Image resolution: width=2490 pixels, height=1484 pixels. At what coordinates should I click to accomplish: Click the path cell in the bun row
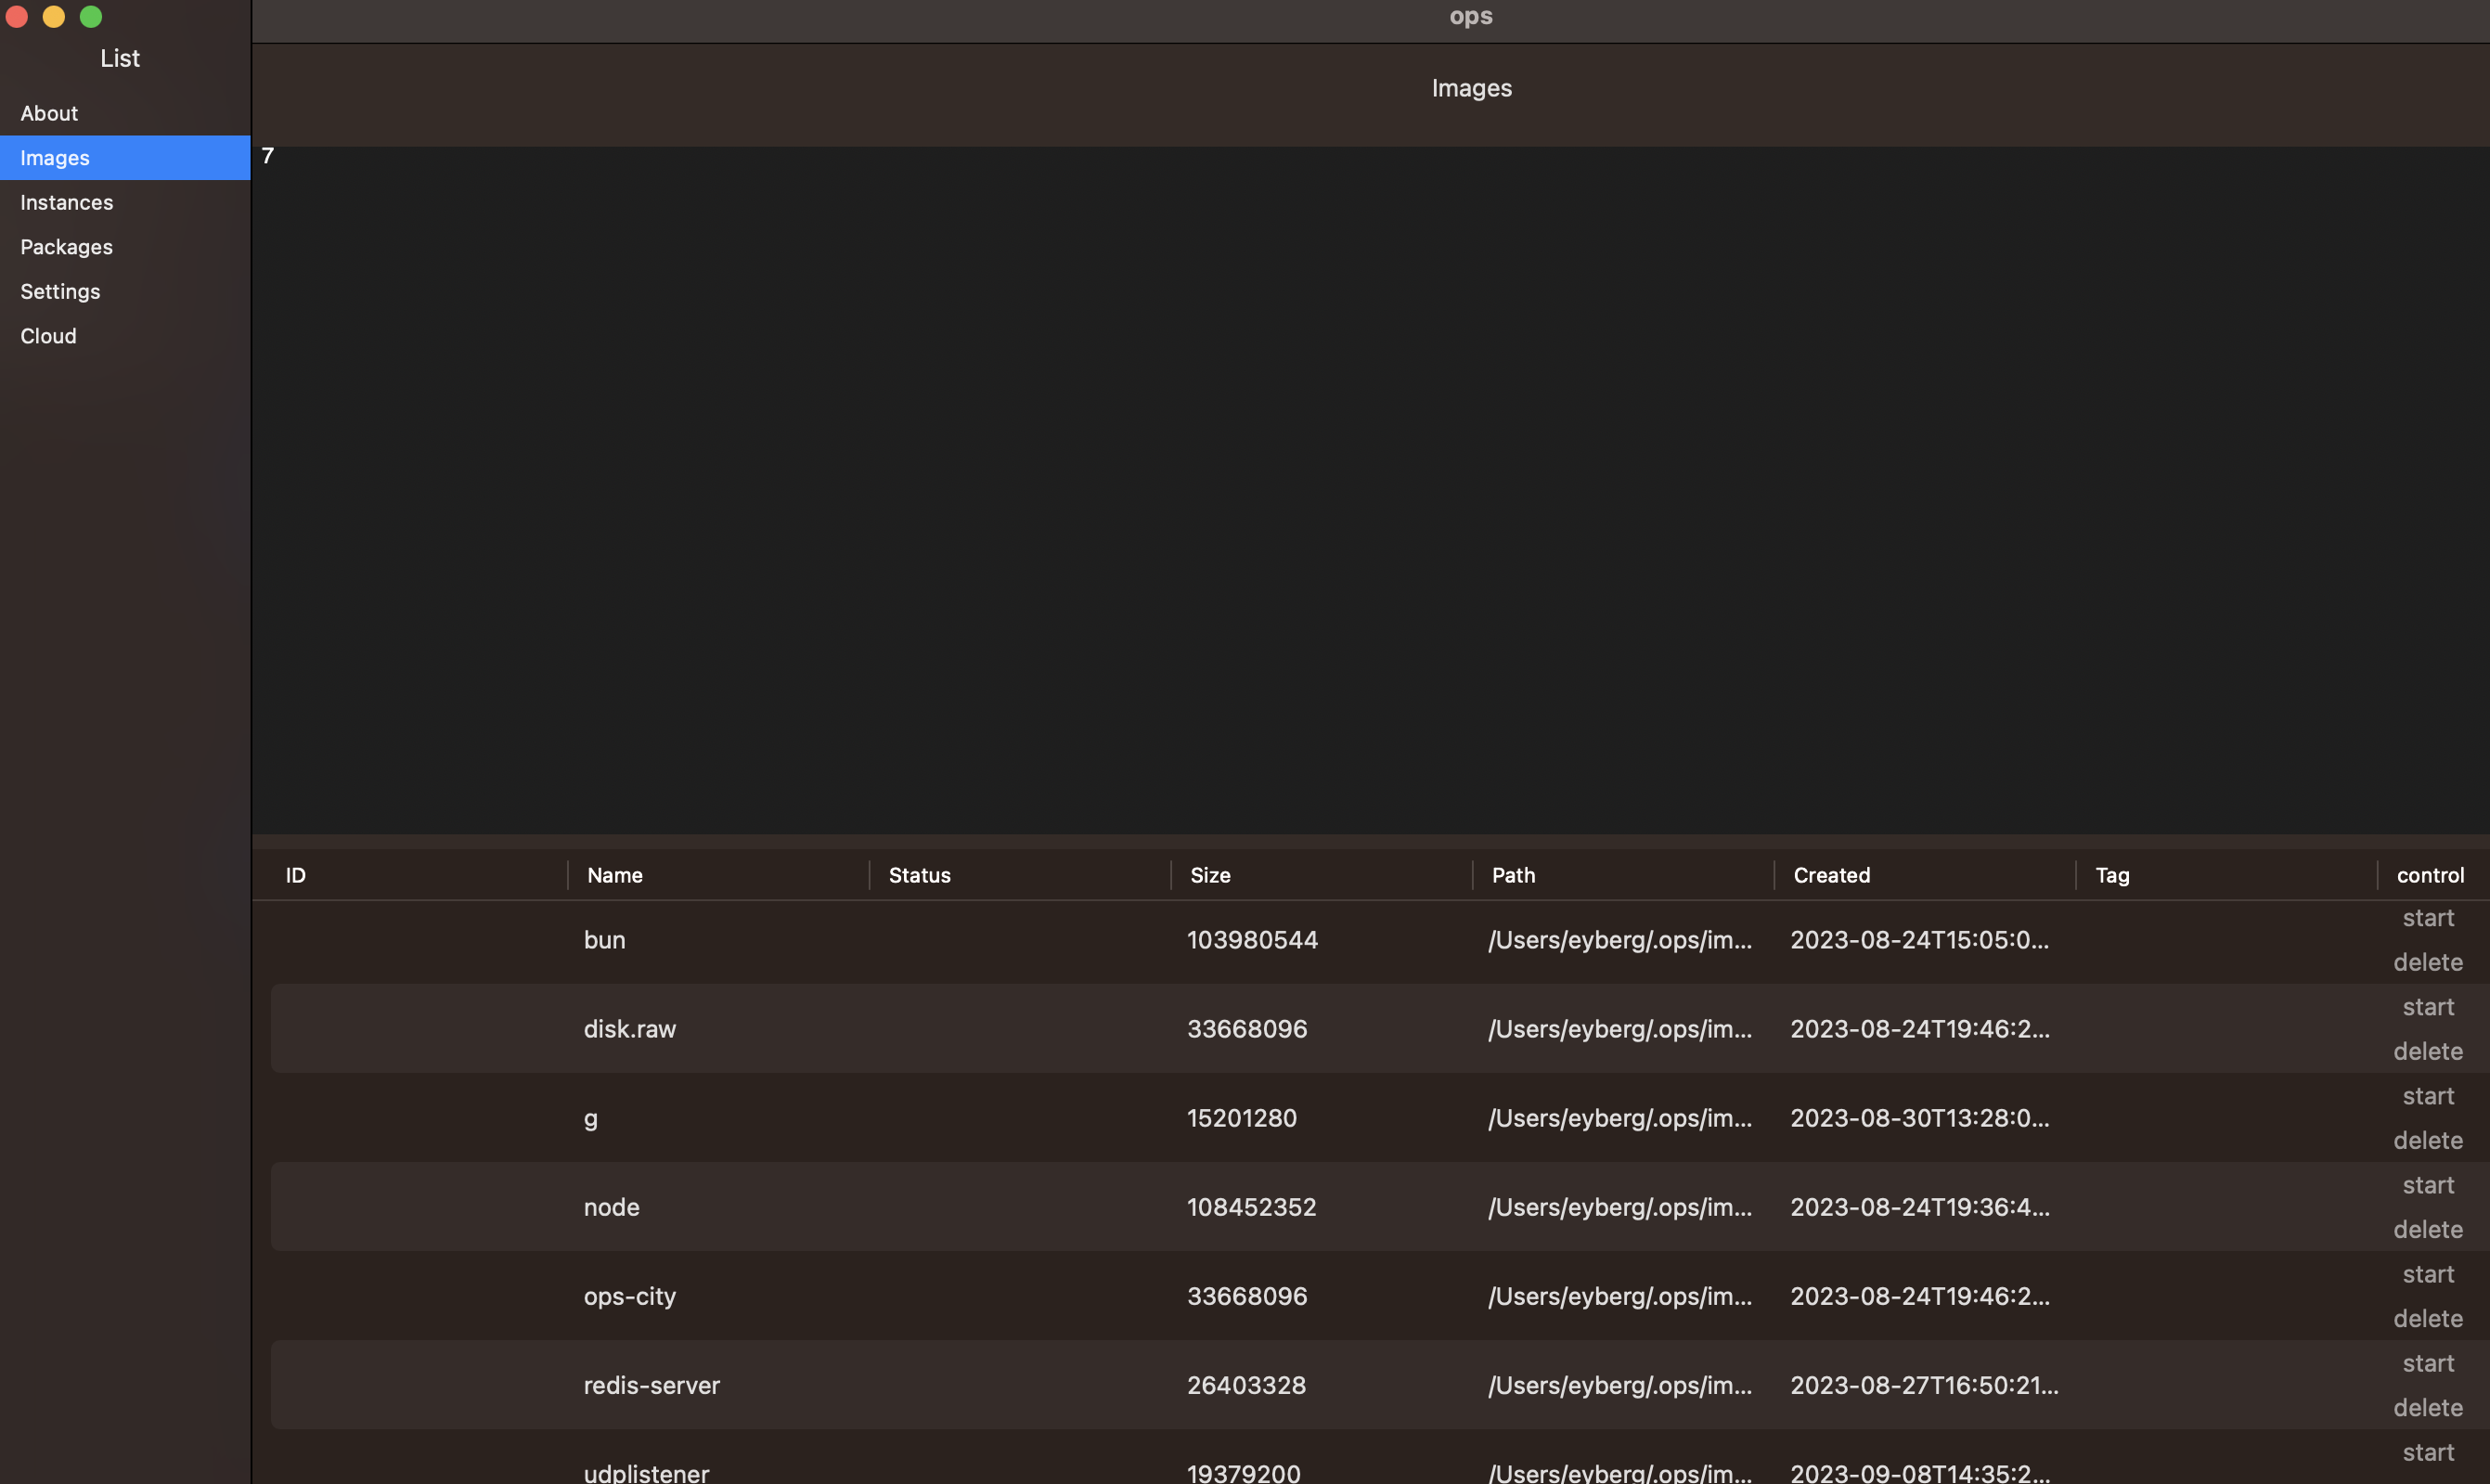point(1619,940)
